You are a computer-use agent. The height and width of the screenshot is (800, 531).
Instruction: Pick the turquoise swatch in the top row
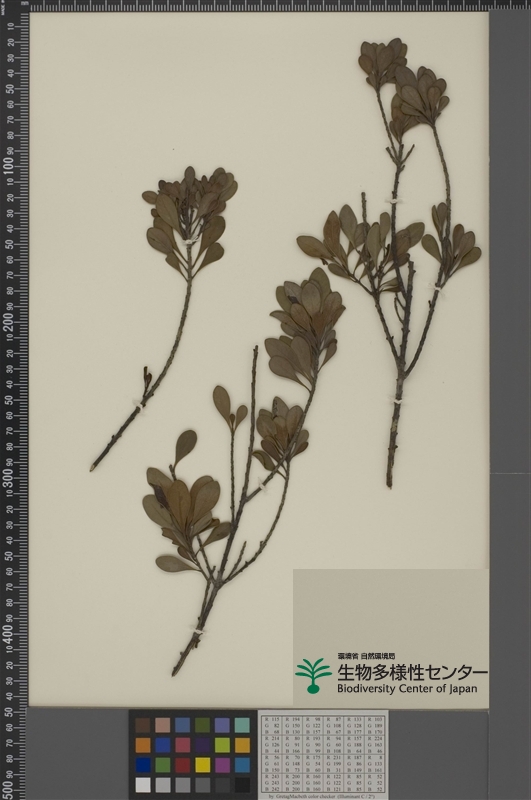(242, 725)
